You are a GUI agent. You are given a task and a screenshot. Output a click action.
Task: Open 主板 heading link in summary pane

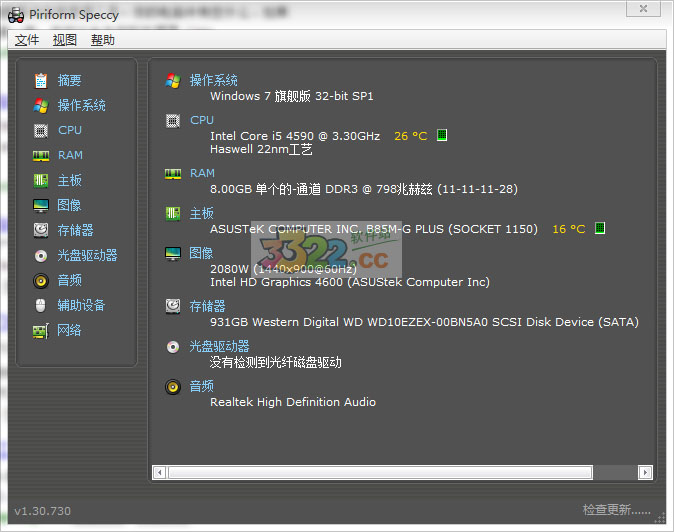[202, 214]
